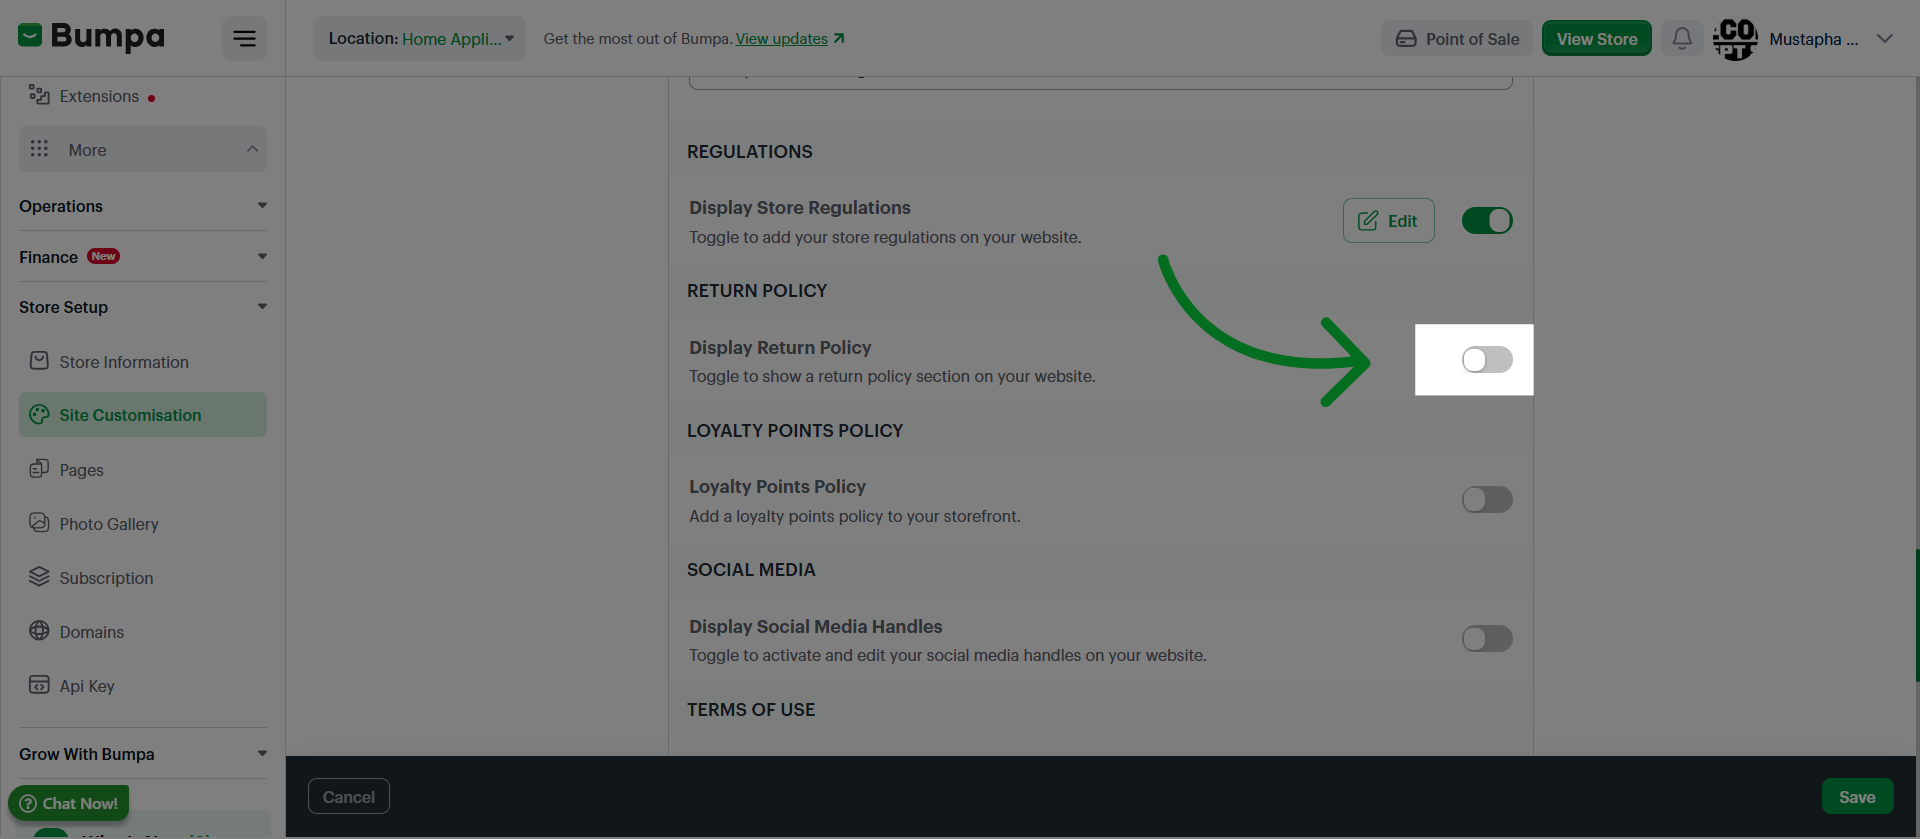Click the Api Key icon
The height and width of the screenshot is (839, 1920).
(39, 685)
